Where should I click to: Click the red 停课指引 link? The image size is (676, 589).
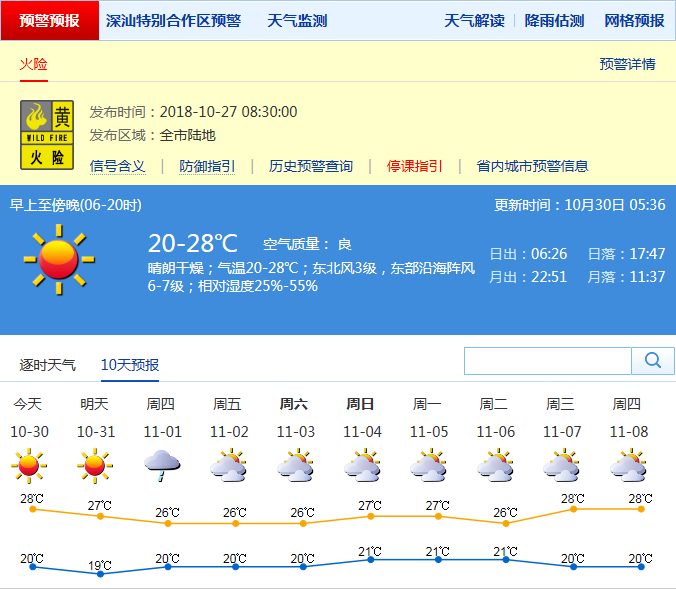[415, 166]
